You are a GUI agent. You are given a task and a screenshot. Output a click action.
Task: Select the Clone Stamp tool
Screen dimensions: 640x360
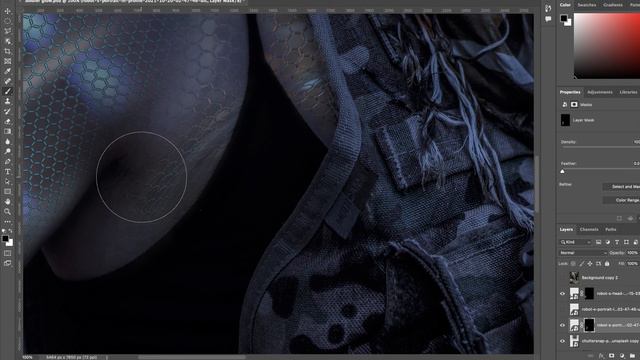tap(7, 101)
